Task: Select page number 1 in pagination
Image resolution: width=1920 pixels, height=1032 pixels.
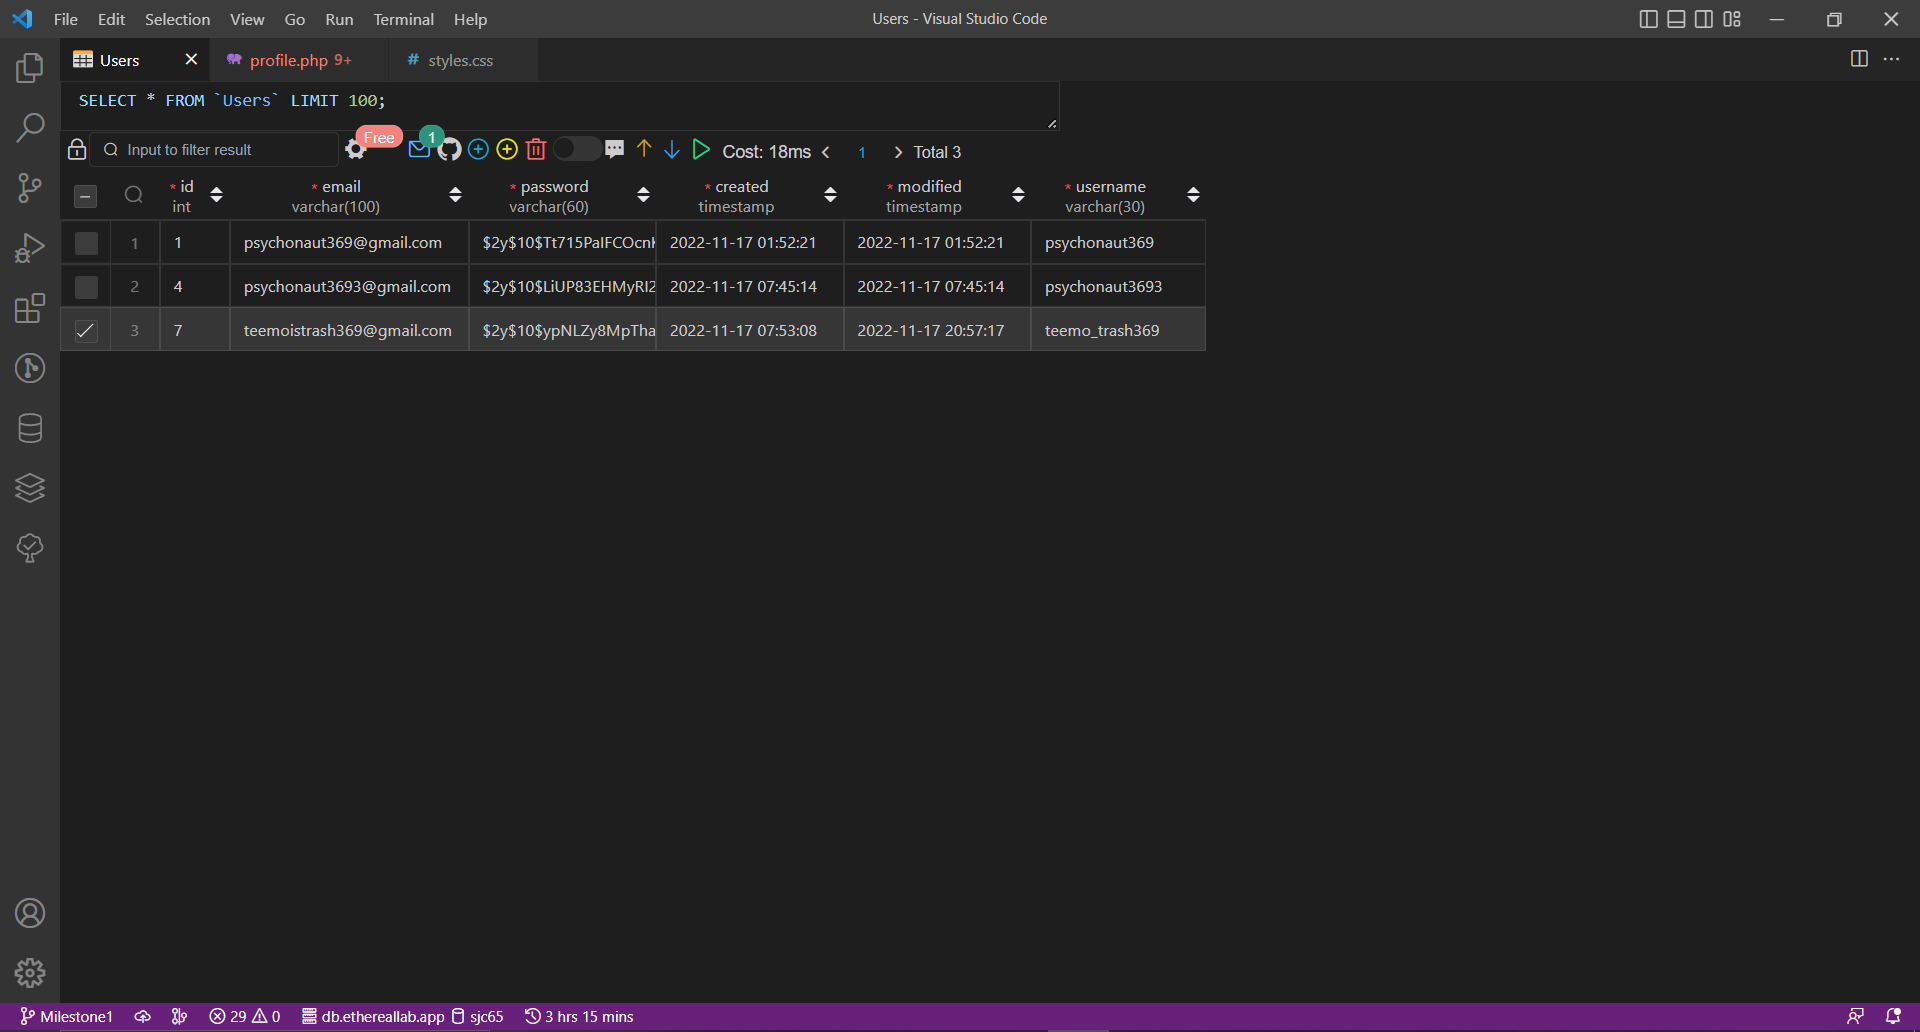Action: [x=862, y=152]
